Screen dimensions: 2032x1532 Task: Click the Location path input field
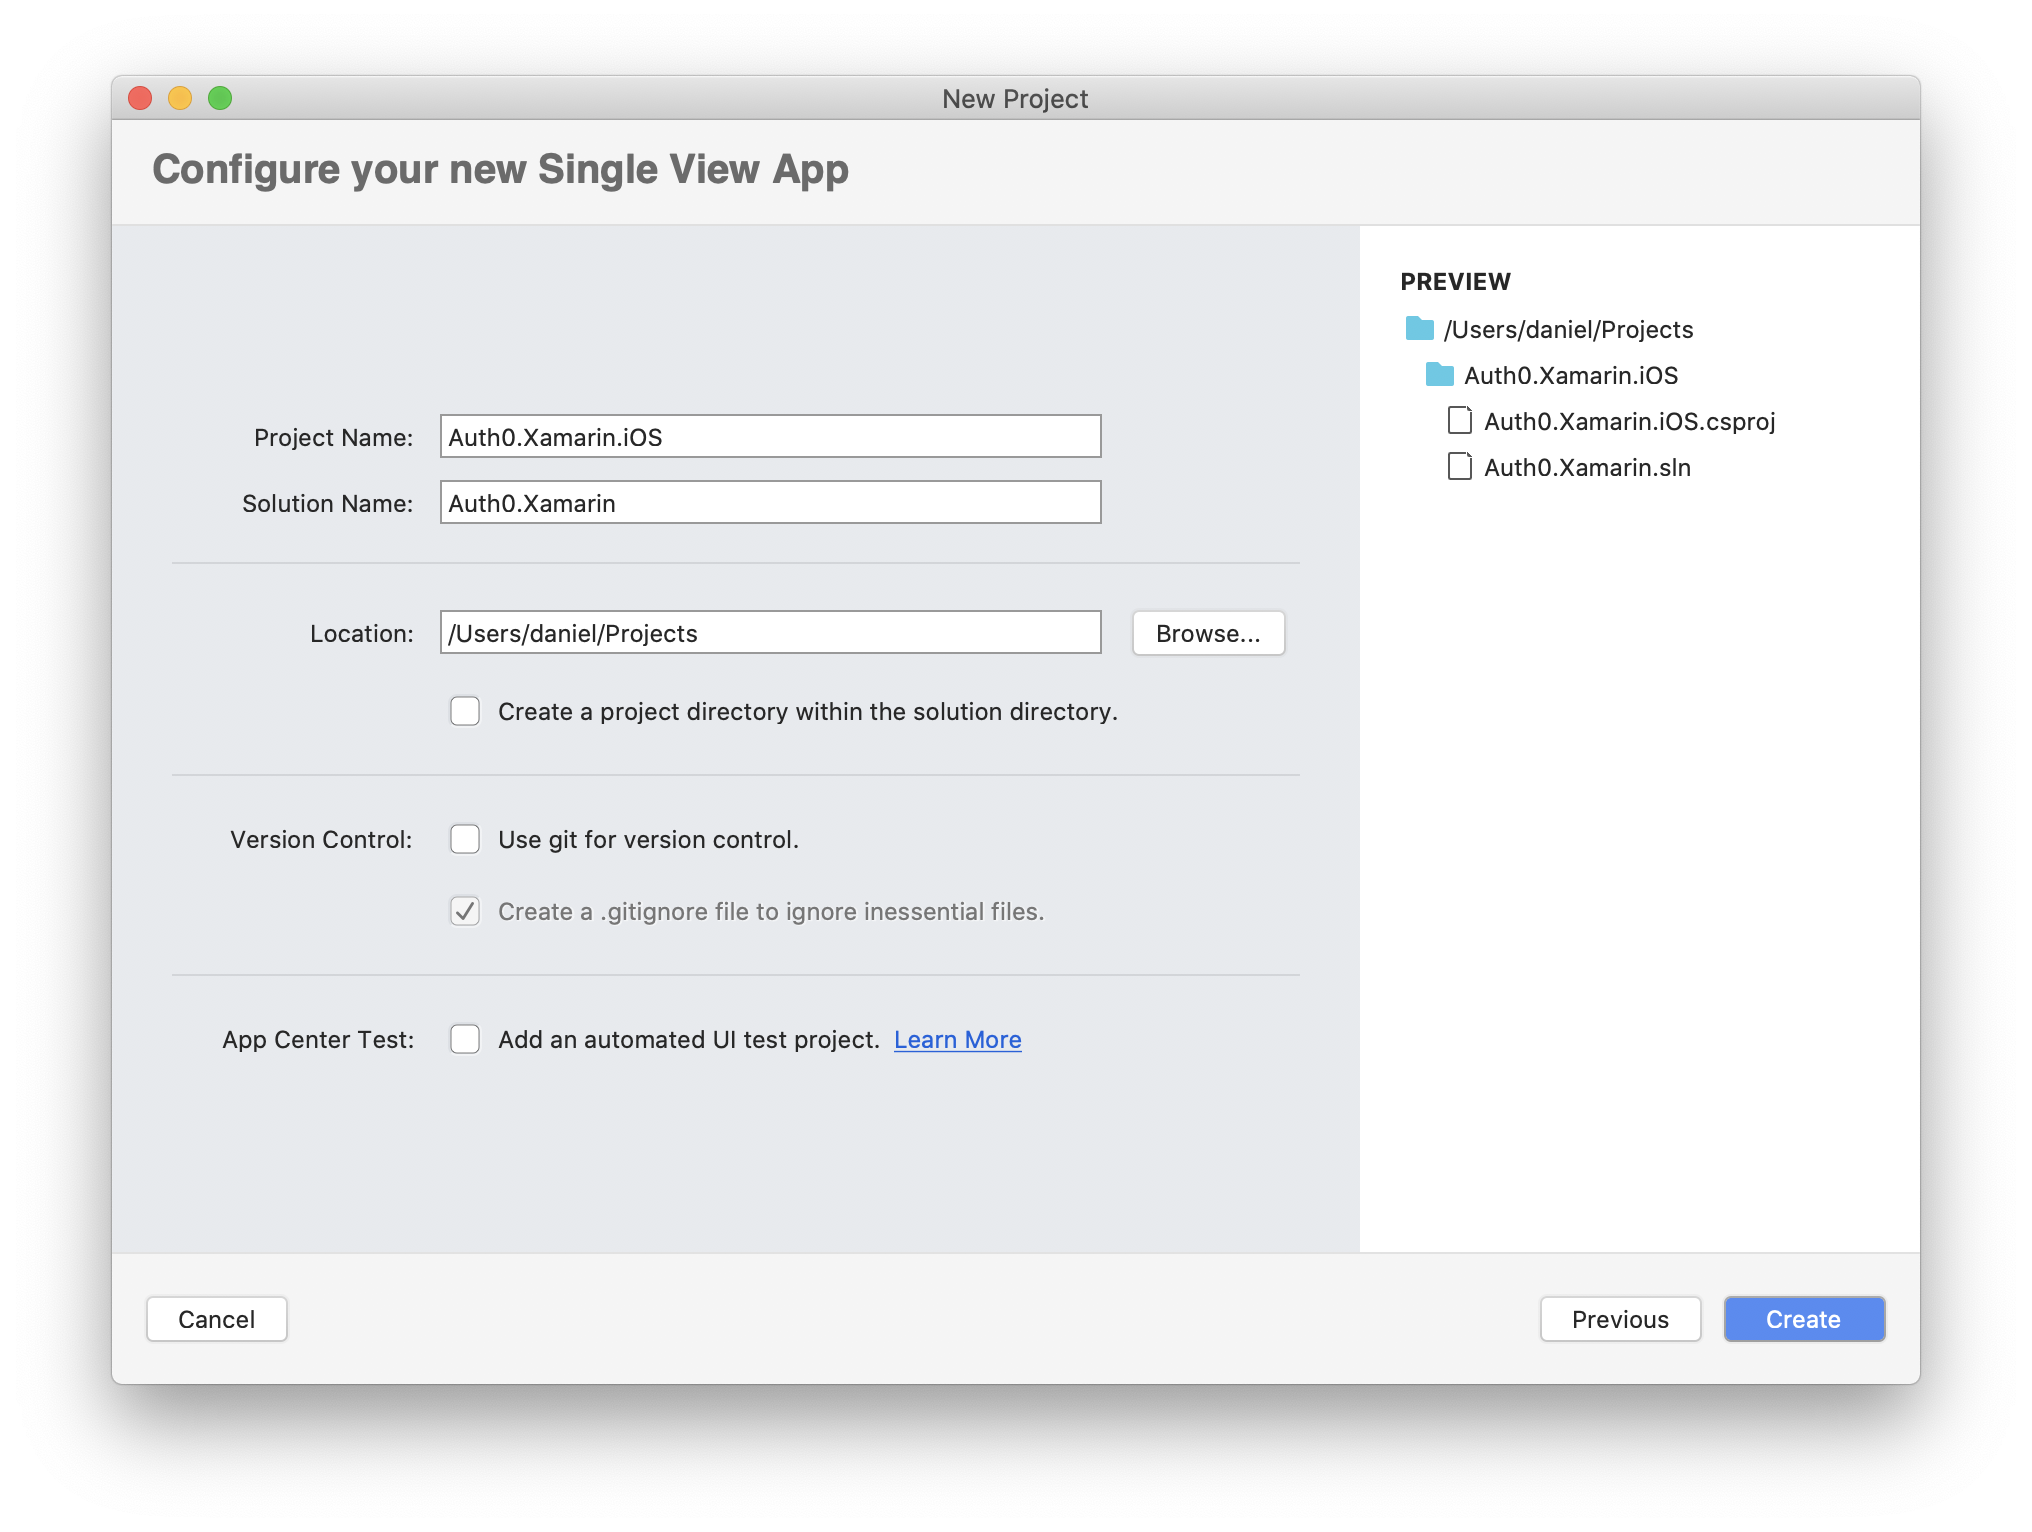click(771, 632)
